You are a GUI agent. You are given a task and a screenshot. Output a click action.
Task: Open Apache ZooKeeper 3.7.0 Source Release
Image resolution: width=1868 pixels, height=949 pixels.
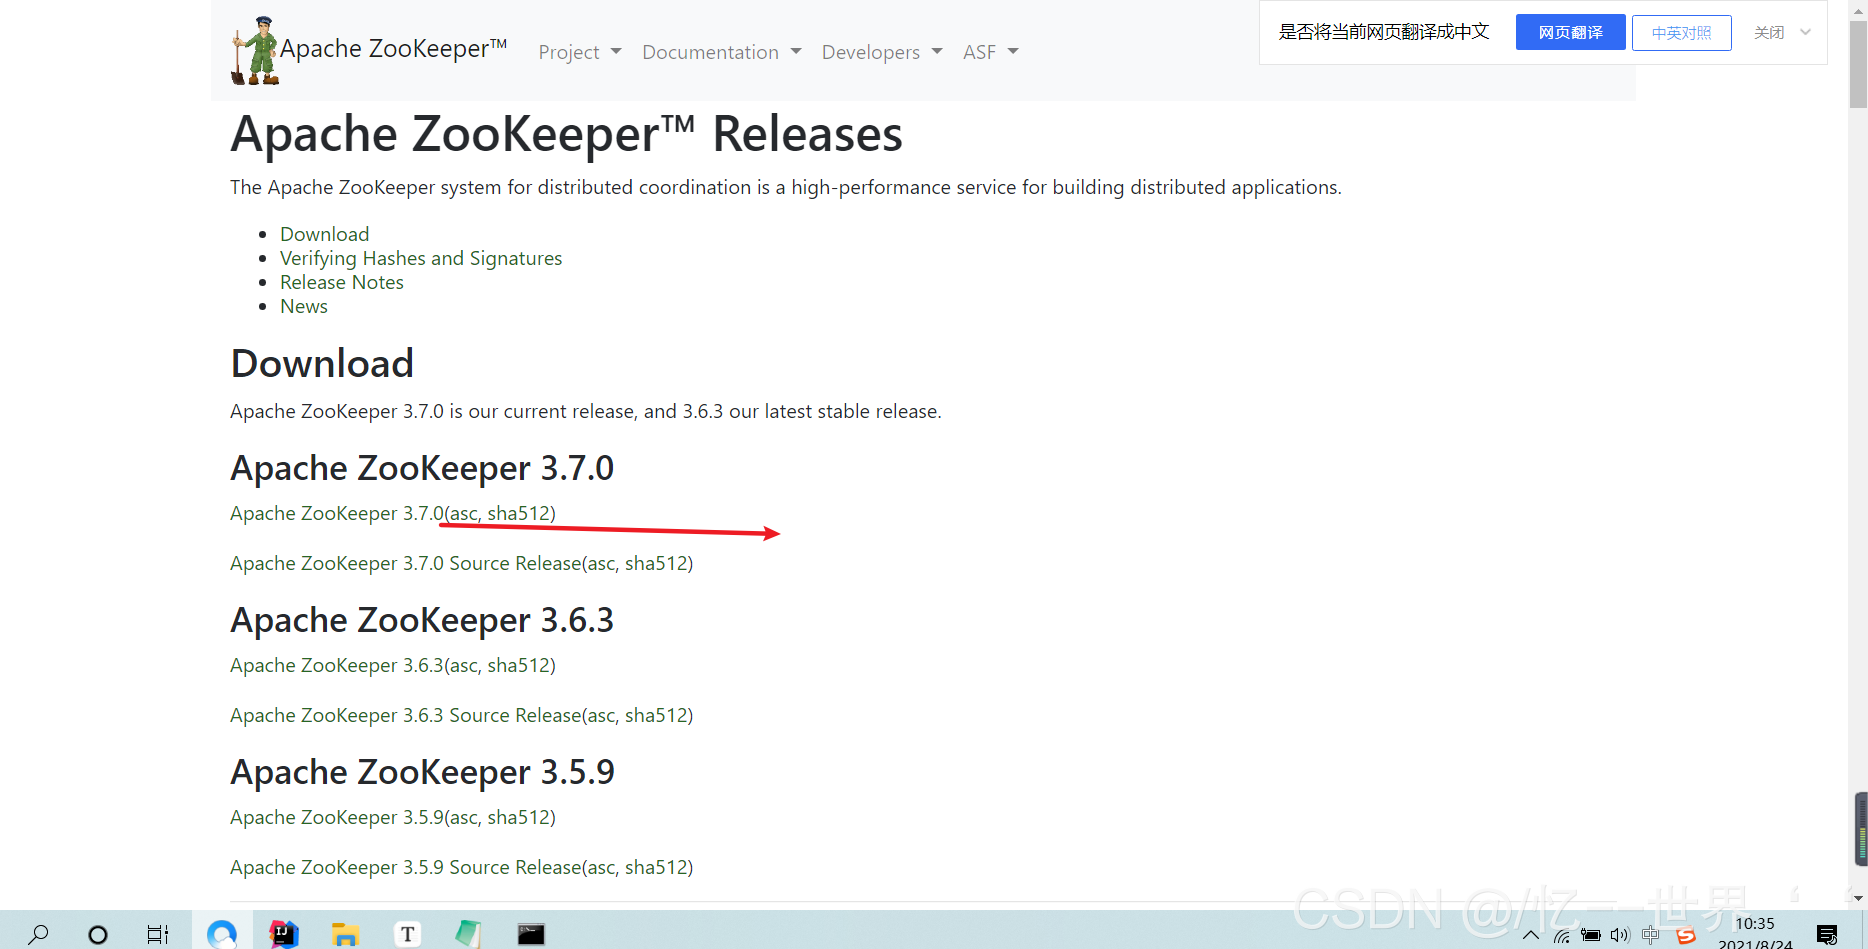[x=405, y=563]
